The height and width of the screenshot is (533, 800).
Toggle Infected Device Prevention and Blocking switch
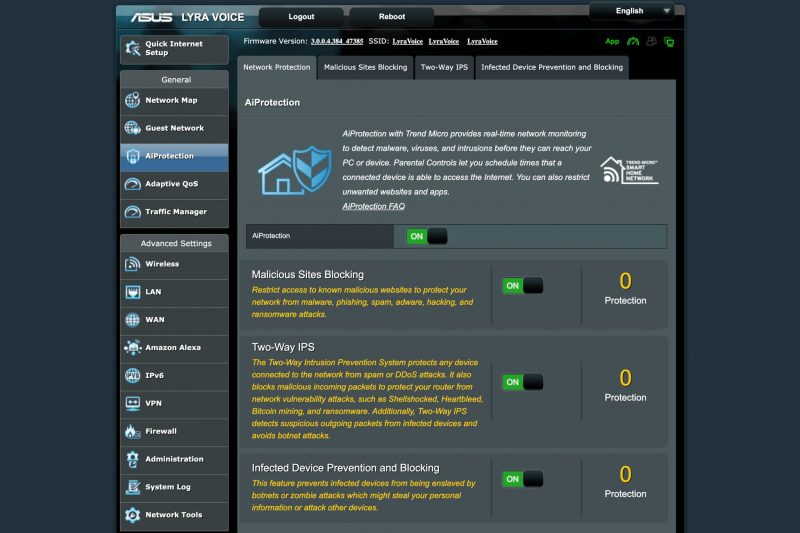coord(522,479)
